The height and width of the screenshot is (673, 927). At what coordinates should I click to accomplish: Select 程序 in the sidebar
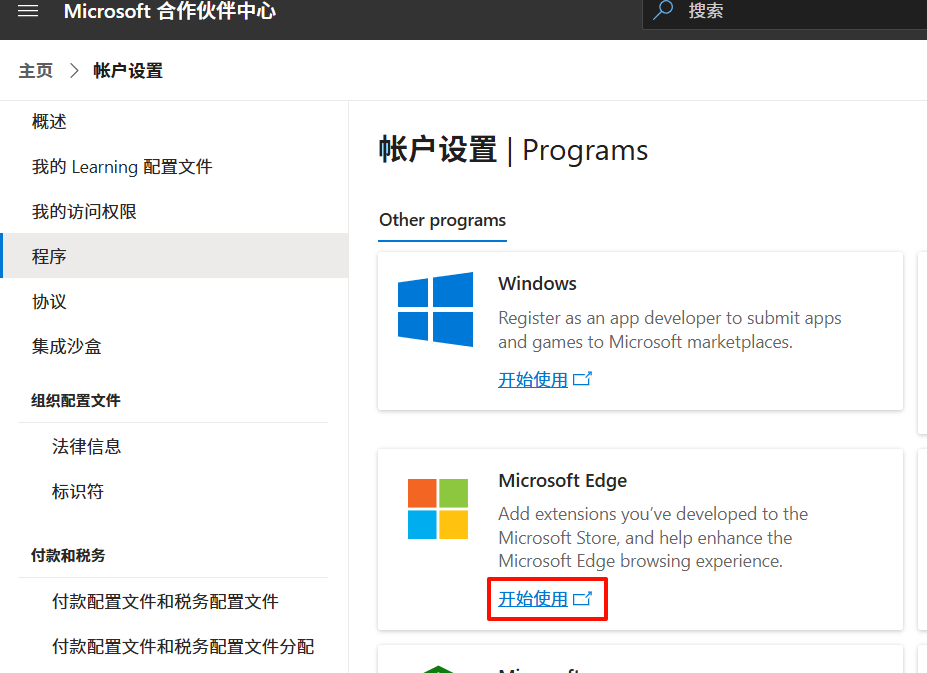tap(174, 255)
